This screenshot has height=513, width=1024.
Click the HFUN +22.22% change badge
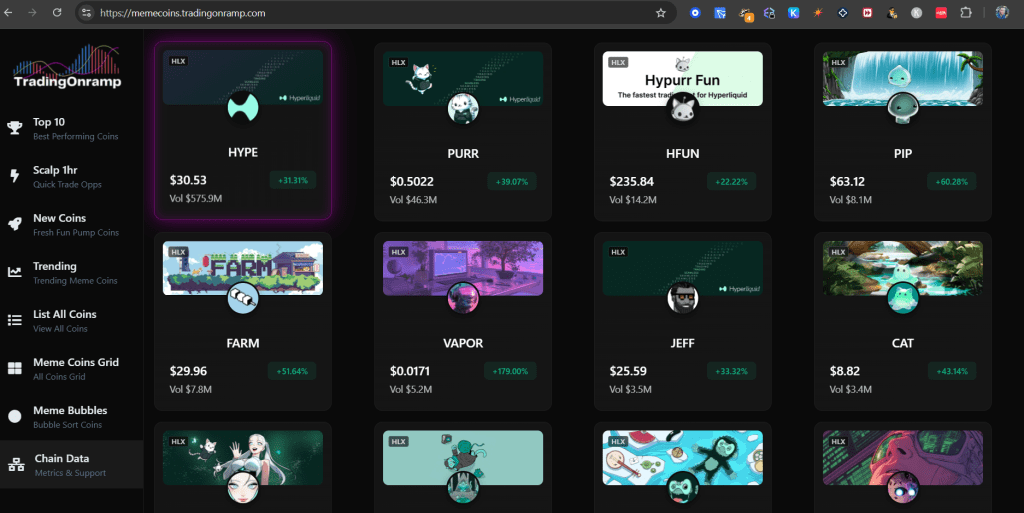click(x=731, y=181)
